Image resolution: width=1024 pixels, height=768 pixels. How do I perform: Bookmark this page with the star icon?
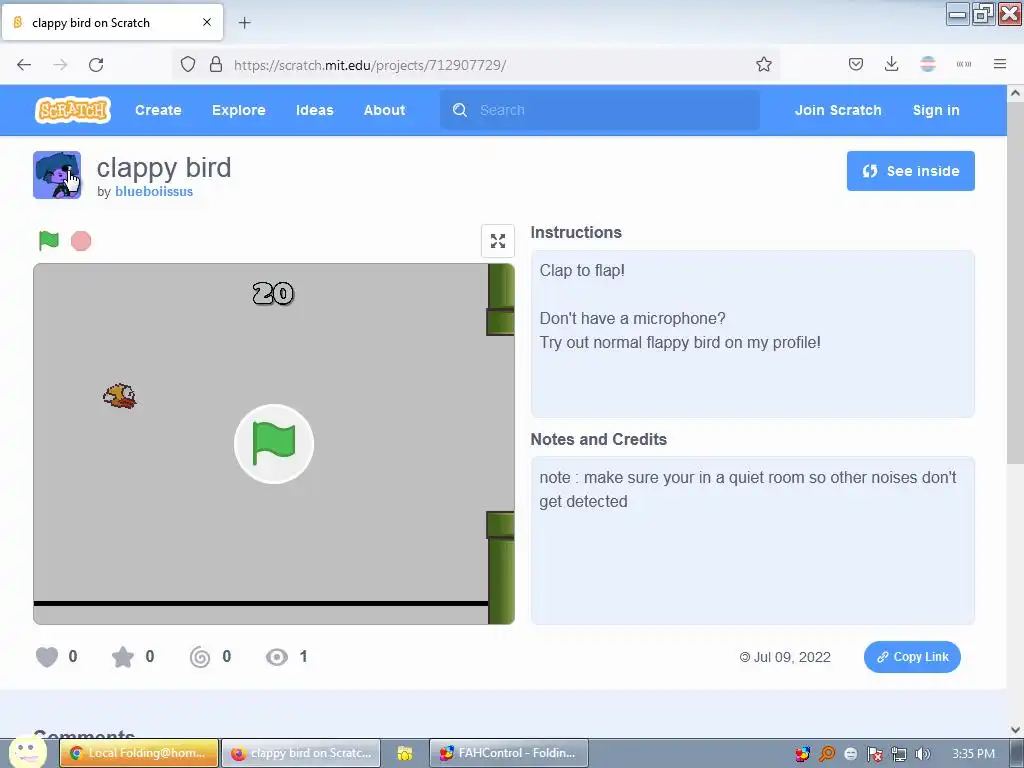point(763,64)
